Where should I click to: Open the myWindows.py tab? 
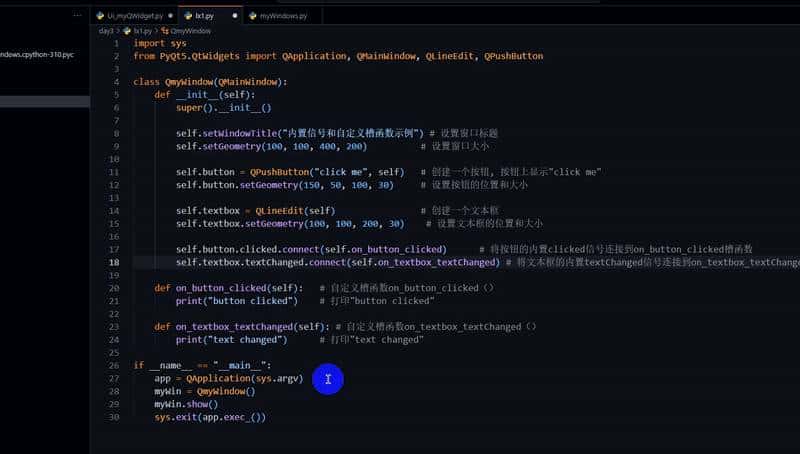283,16
